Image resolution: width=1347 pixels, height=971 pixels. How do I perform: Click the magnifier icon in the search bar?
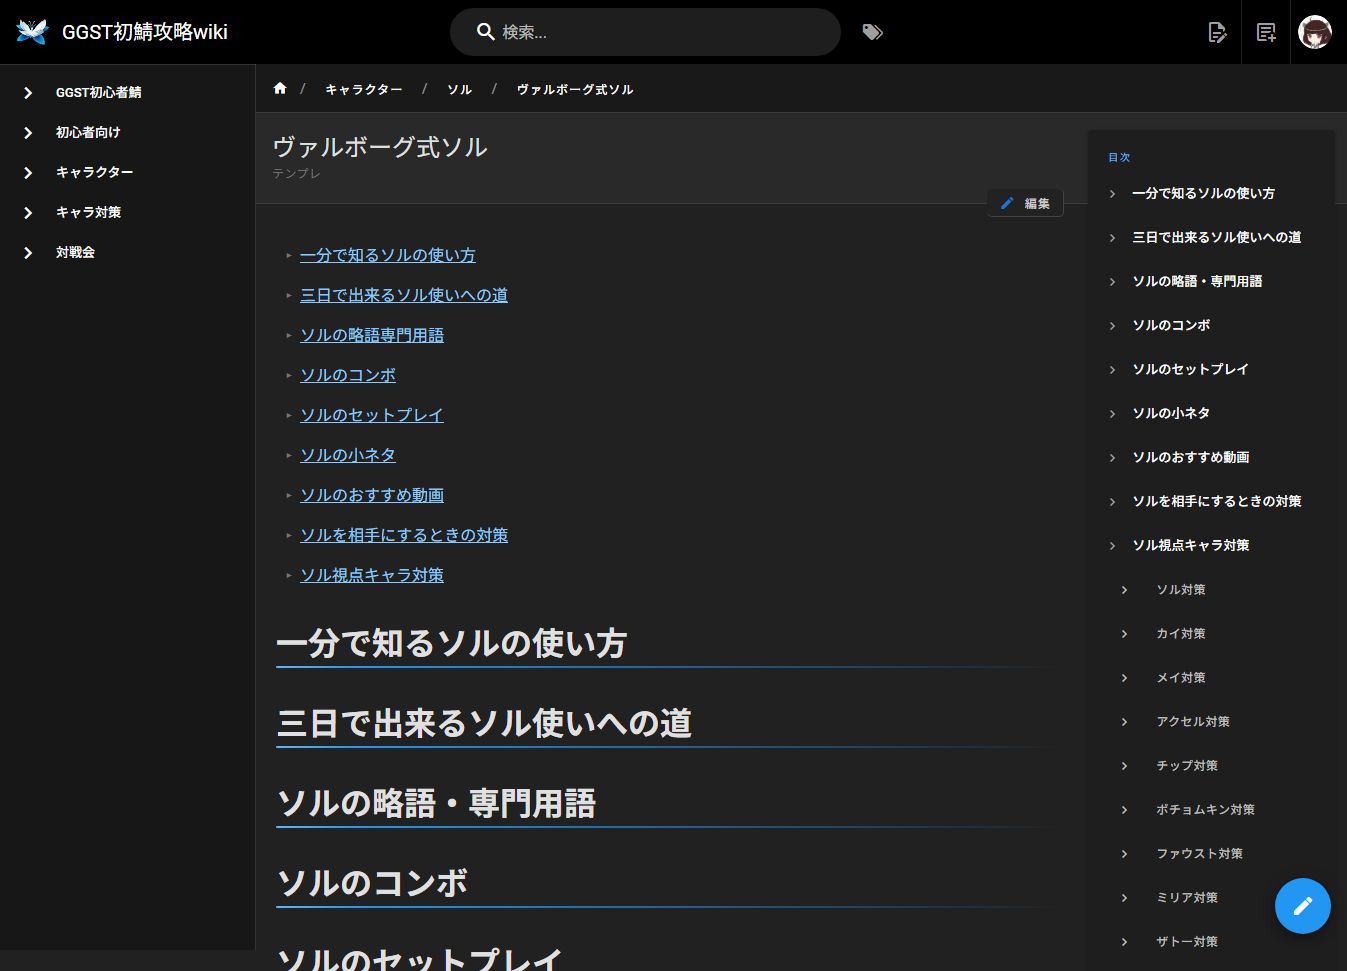click(486, 32)
